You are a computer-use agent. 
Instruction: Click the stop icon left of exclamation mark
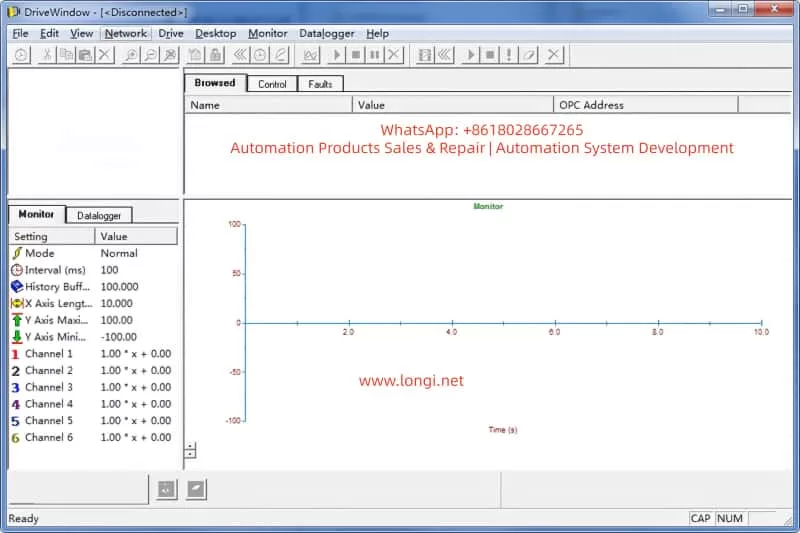click(x=490, y=55)
